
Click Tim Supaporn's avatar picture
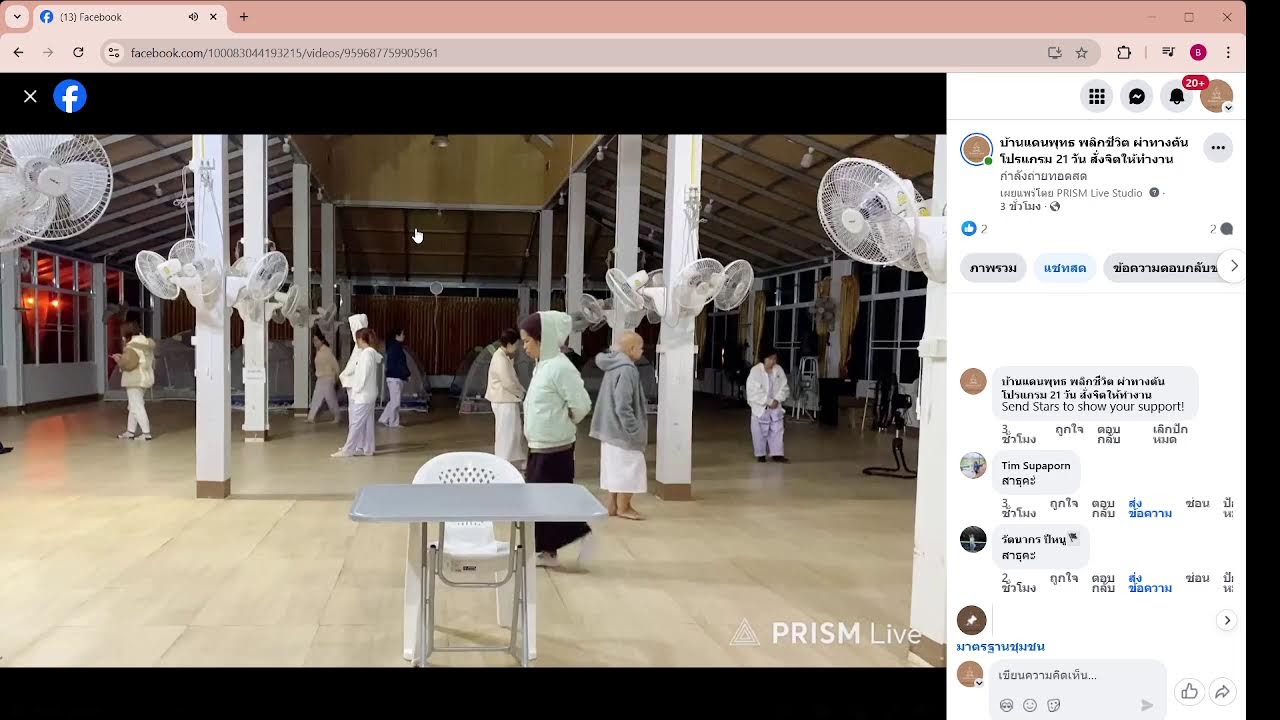pos(973,466)
